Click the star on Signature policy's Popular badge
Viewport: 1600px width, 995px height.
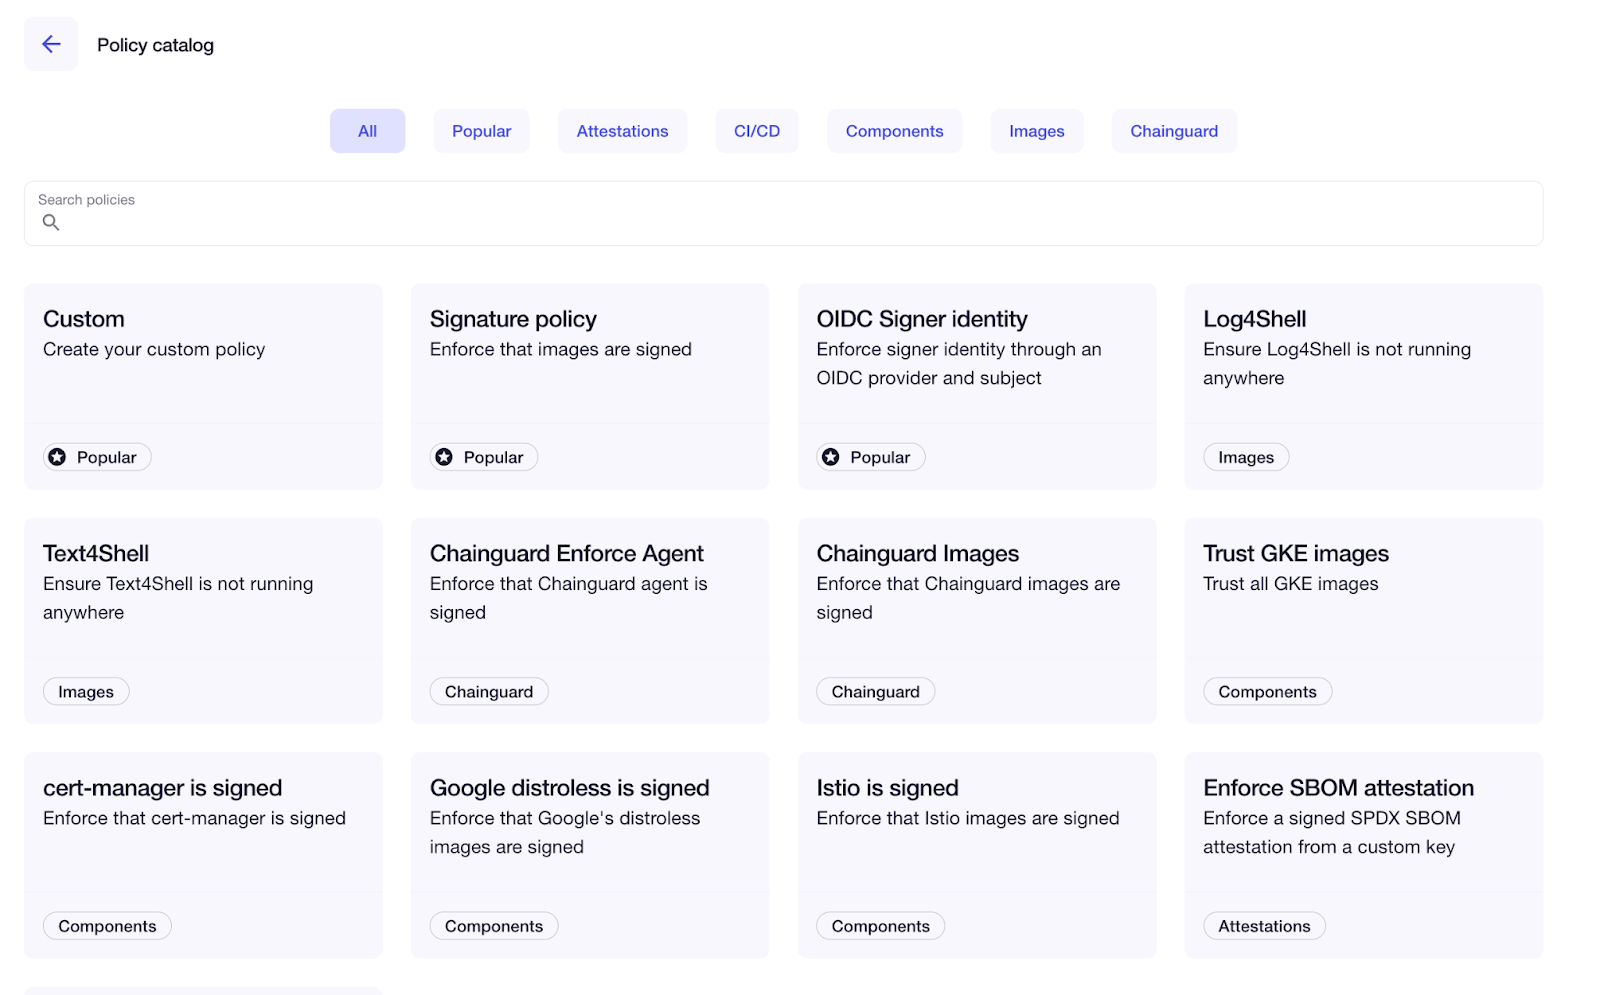coord(444,457)
